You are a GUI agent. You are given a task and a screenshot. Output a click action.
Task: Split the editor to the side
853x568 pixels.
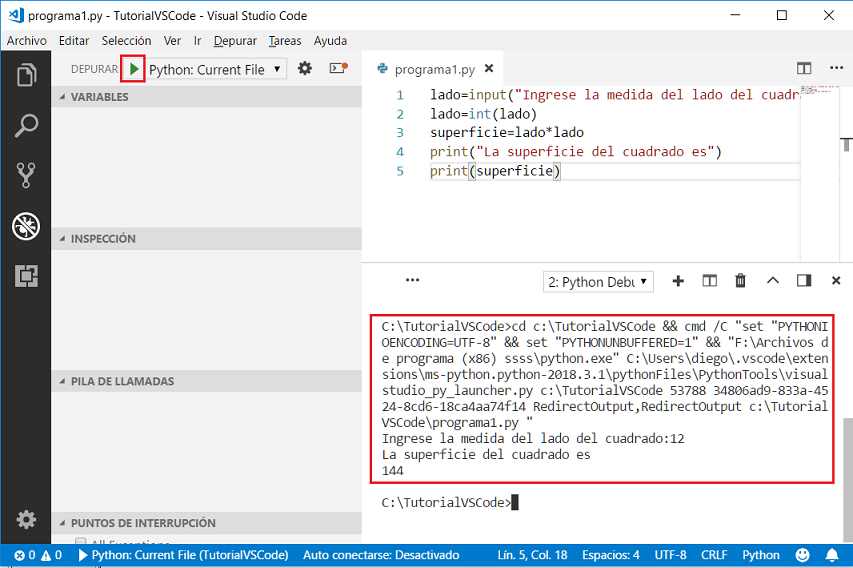[x=803, y=69]
